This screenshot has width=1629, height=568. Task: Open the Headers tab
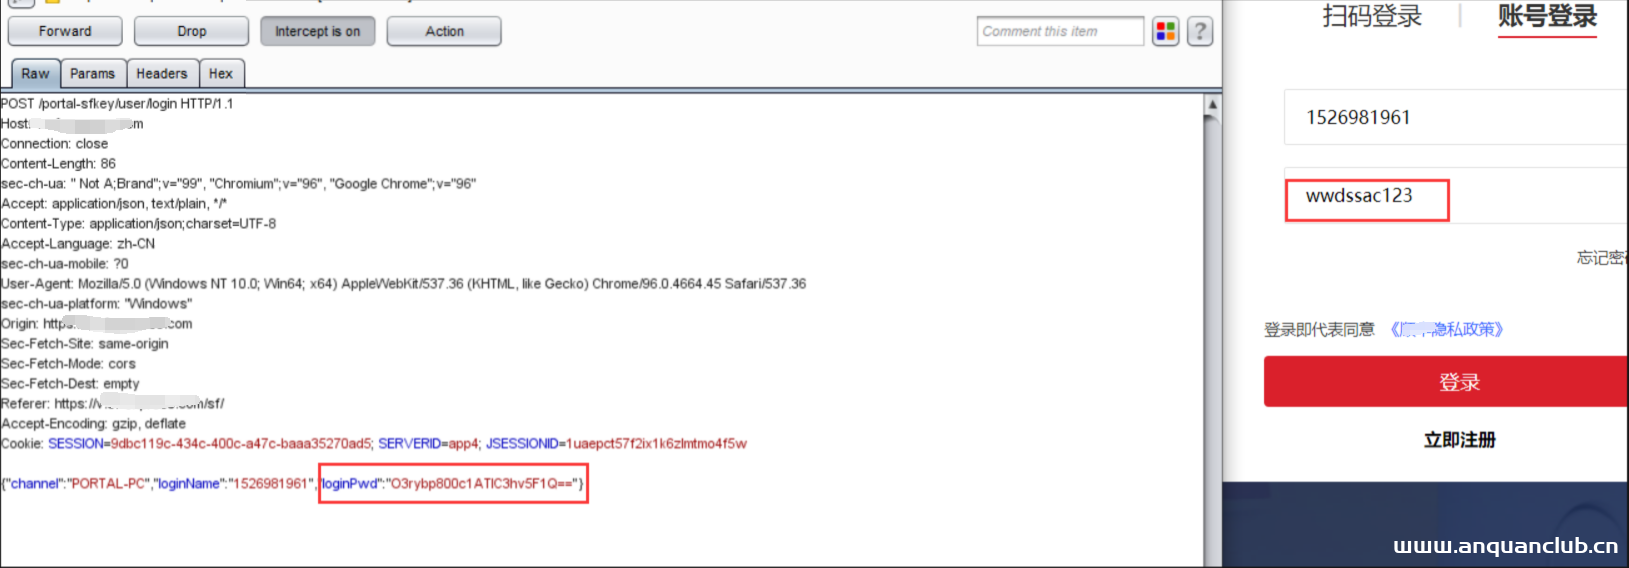tap(162, 73)
